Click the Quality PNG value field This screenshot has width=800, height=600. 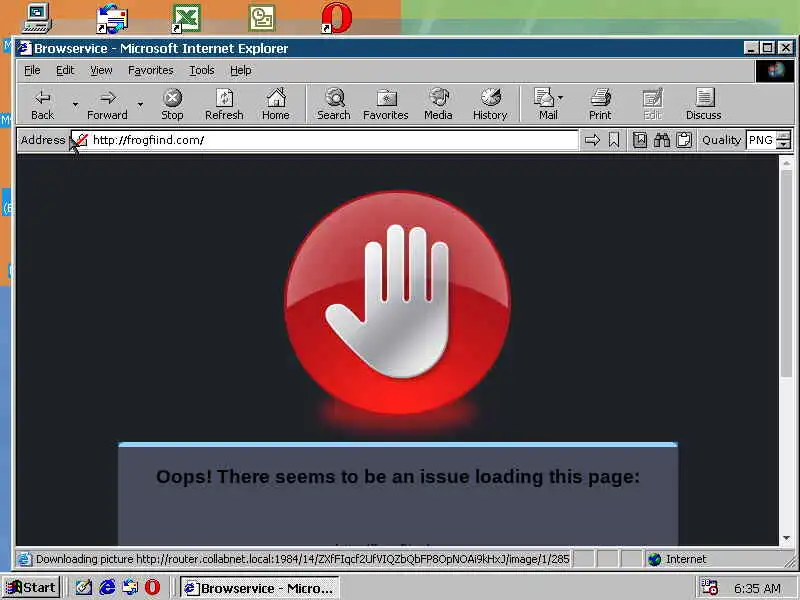click(761, 140)
